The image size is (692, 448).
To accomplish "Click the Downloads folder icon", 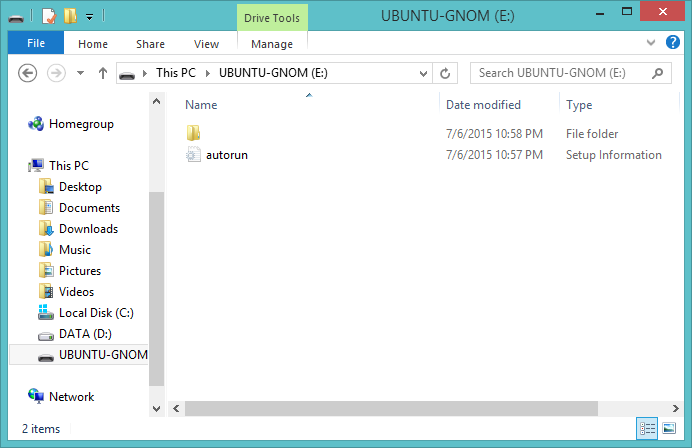I will click(x=46, y=229).
